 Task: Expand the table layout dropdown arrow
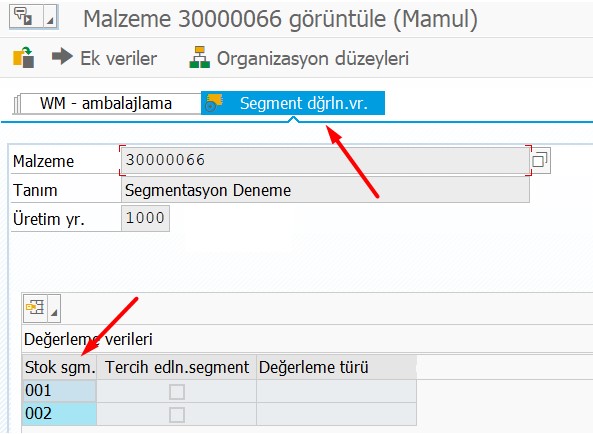(x=54, y=308)
